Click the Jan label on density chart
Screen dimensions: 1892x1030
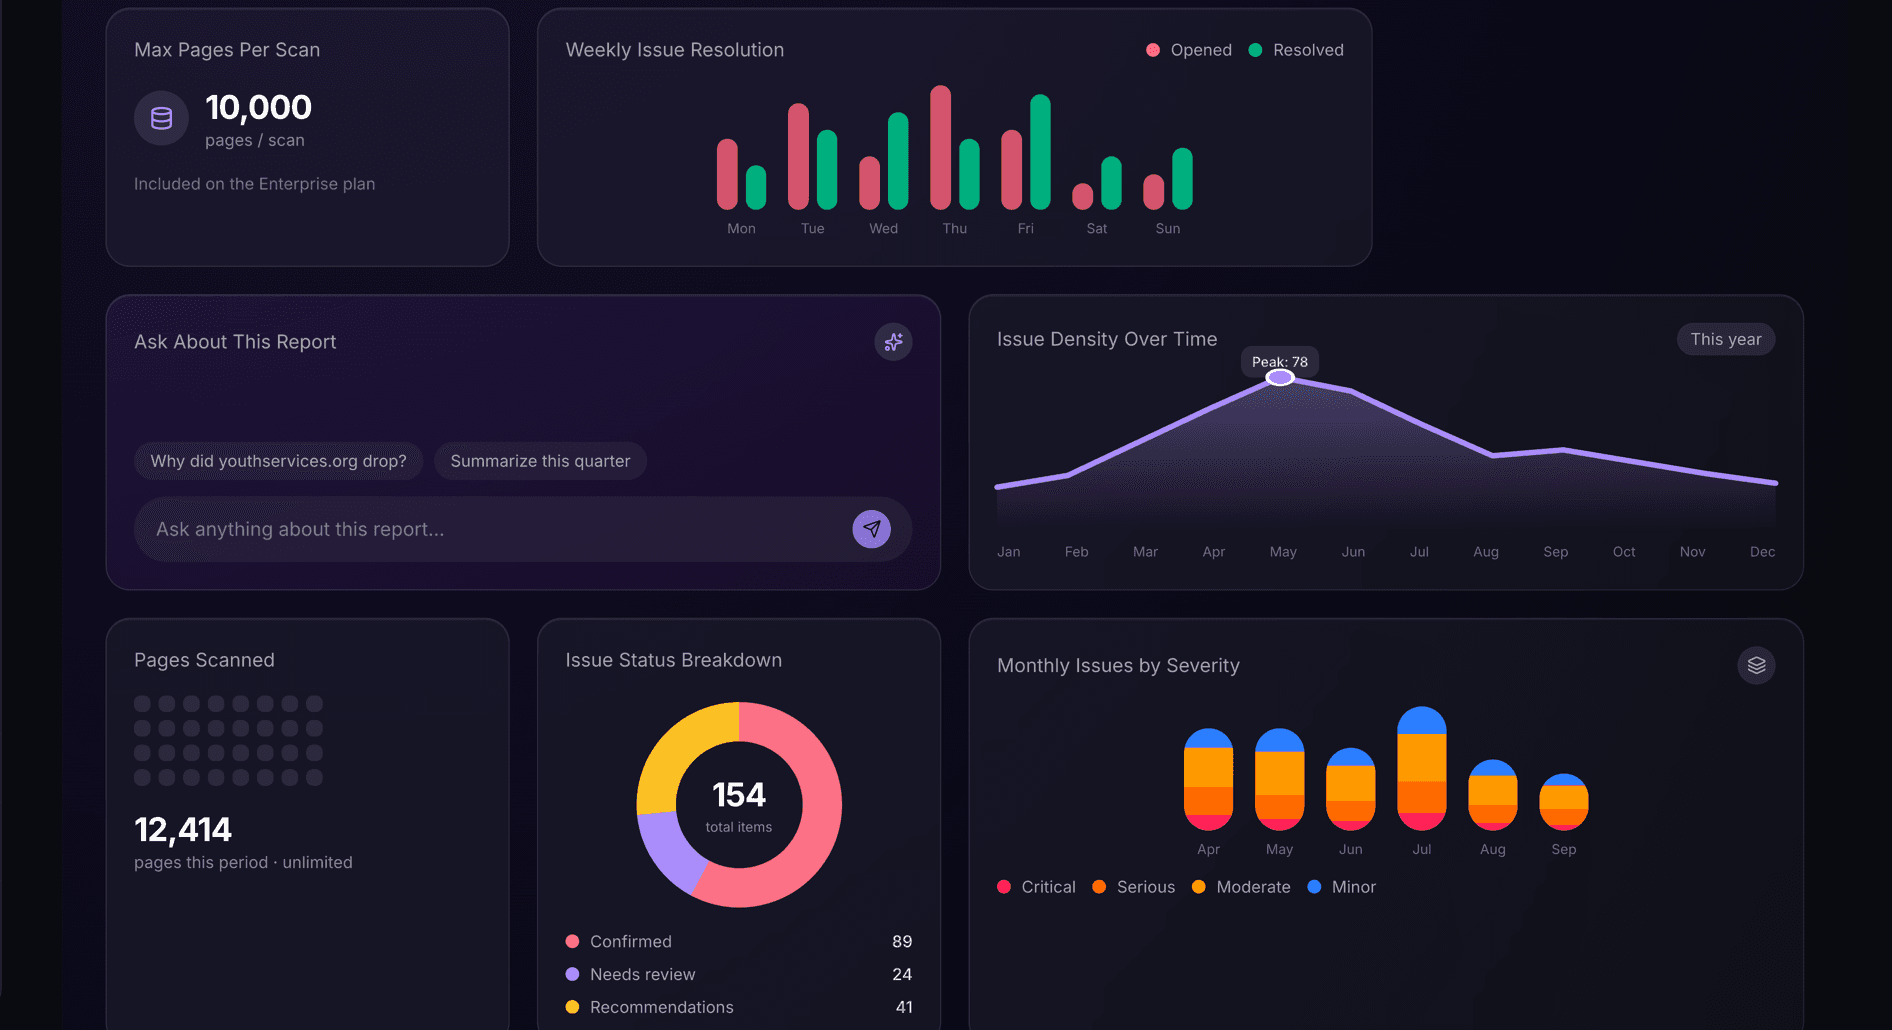point(1008,552)
